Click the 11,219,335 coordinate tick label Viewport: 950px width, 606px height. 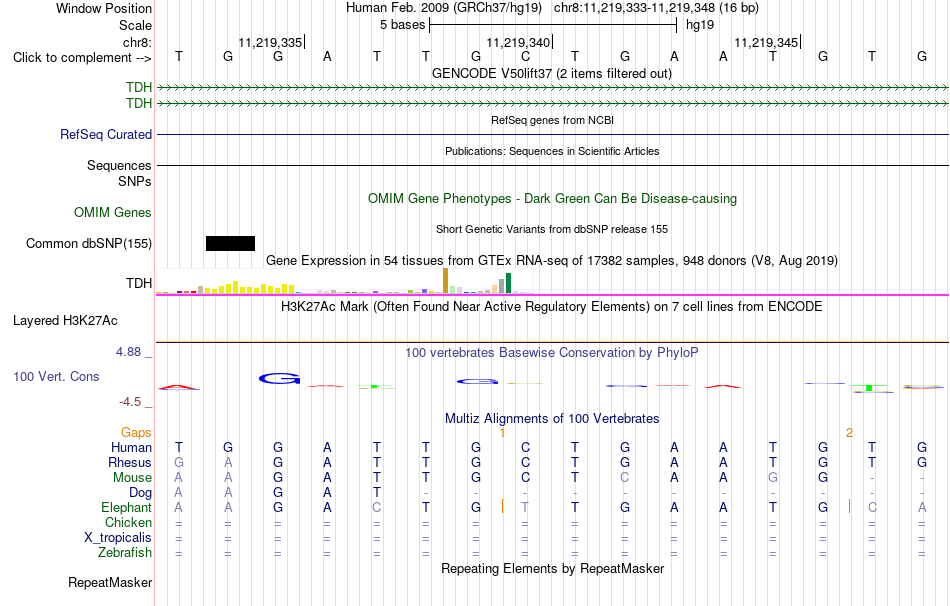270,42
